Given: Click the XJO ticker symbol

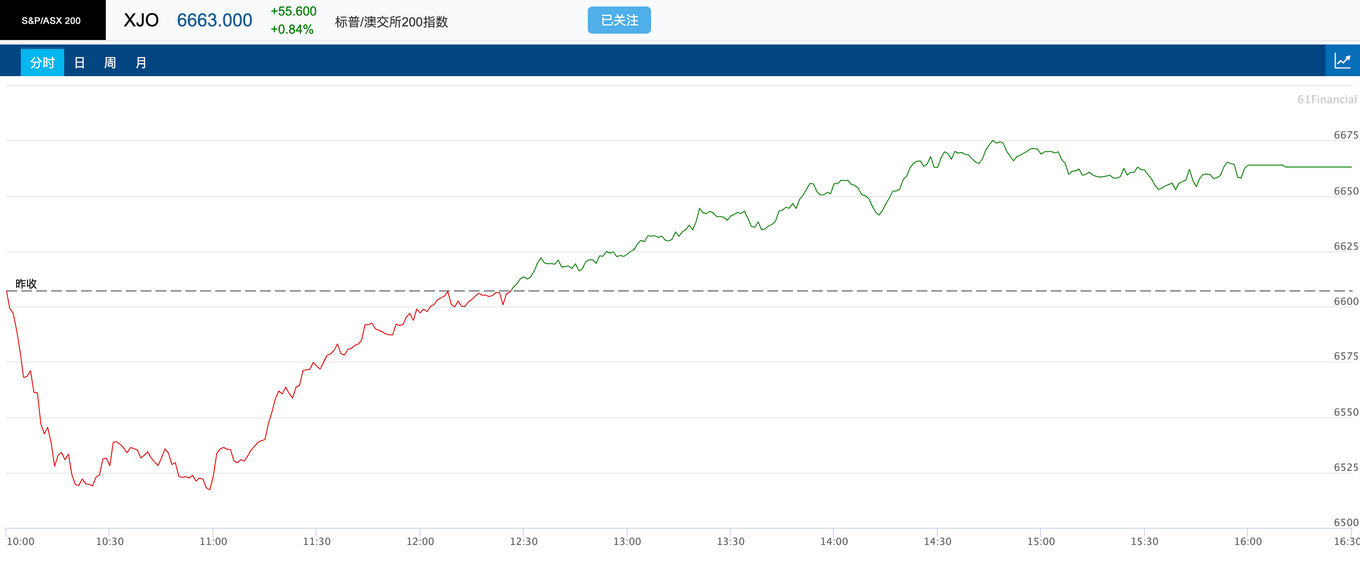Looking at the screenshot, I should tap(141, 20).
